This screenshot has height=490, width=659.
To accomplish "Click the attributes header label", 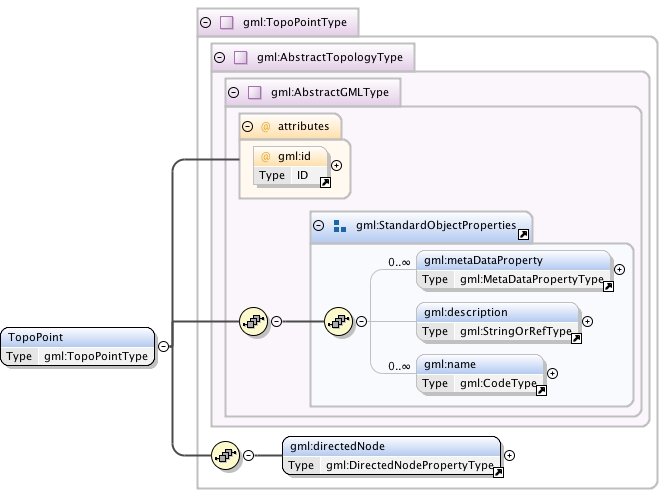I will click(x=303, y=126).
